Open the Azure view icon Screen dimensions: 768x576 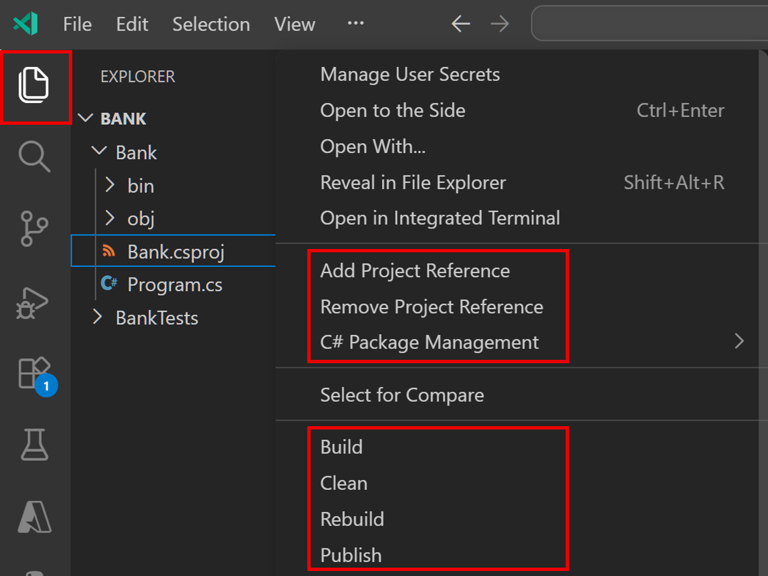click(x=35, y=516)
